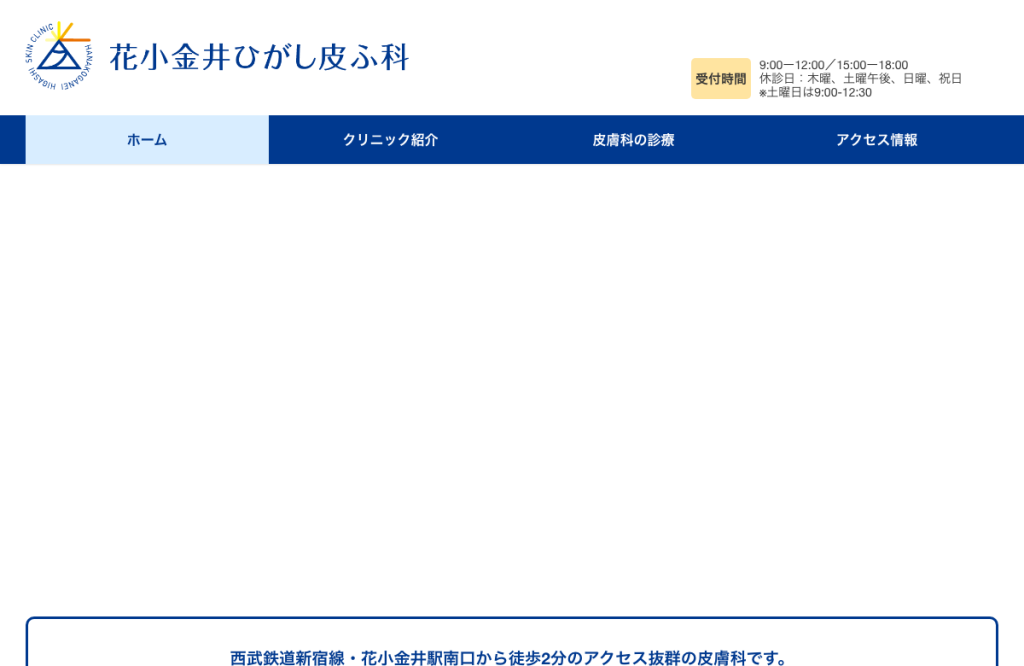Select the hours text 9:00ー12:00／15:00ー18:00

tap(833, 65)
